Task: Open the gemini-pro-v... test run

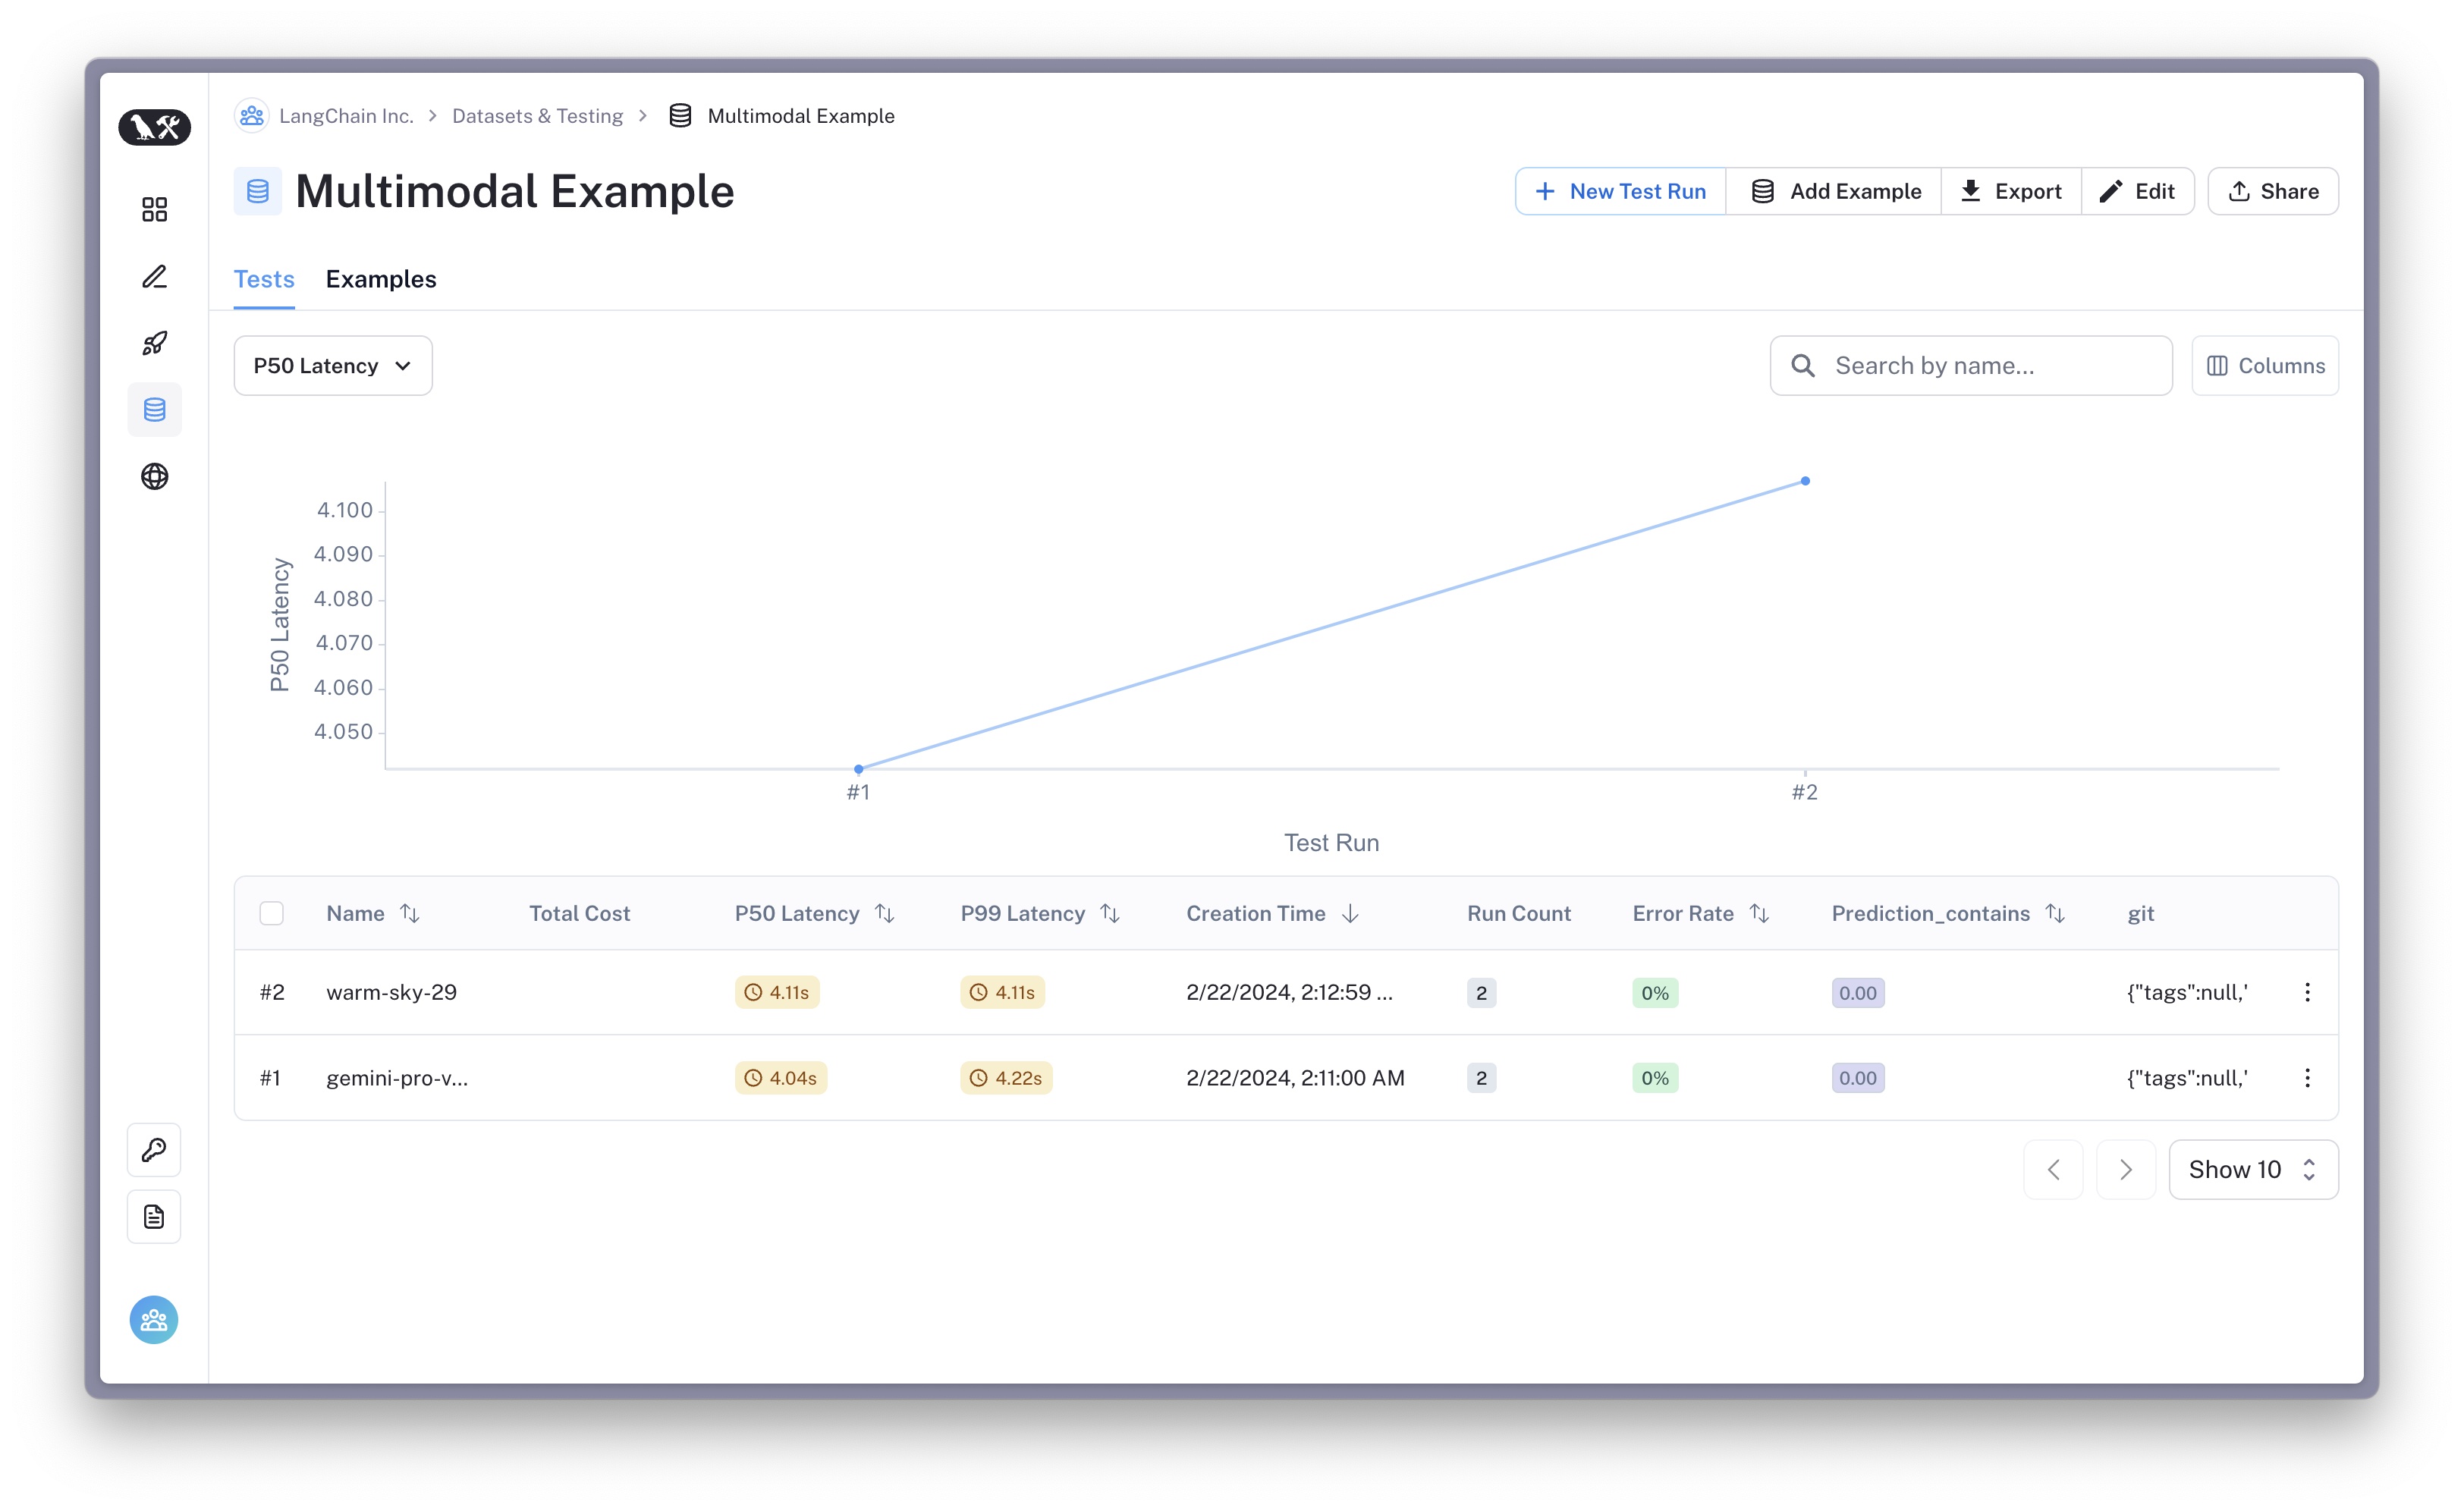Action: tap(397, 1078)
